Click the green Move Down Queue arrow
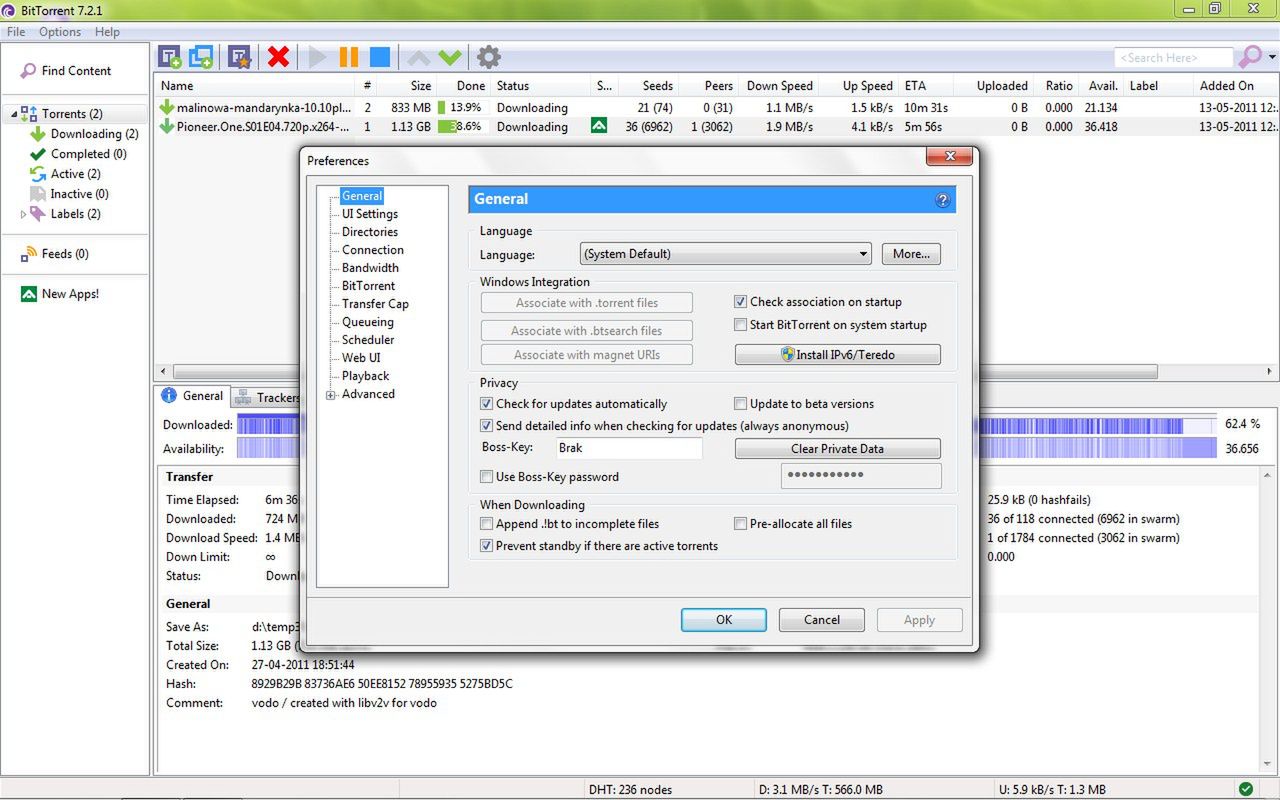Viewport: 1280px width, 800px height. tap(450, 57)
